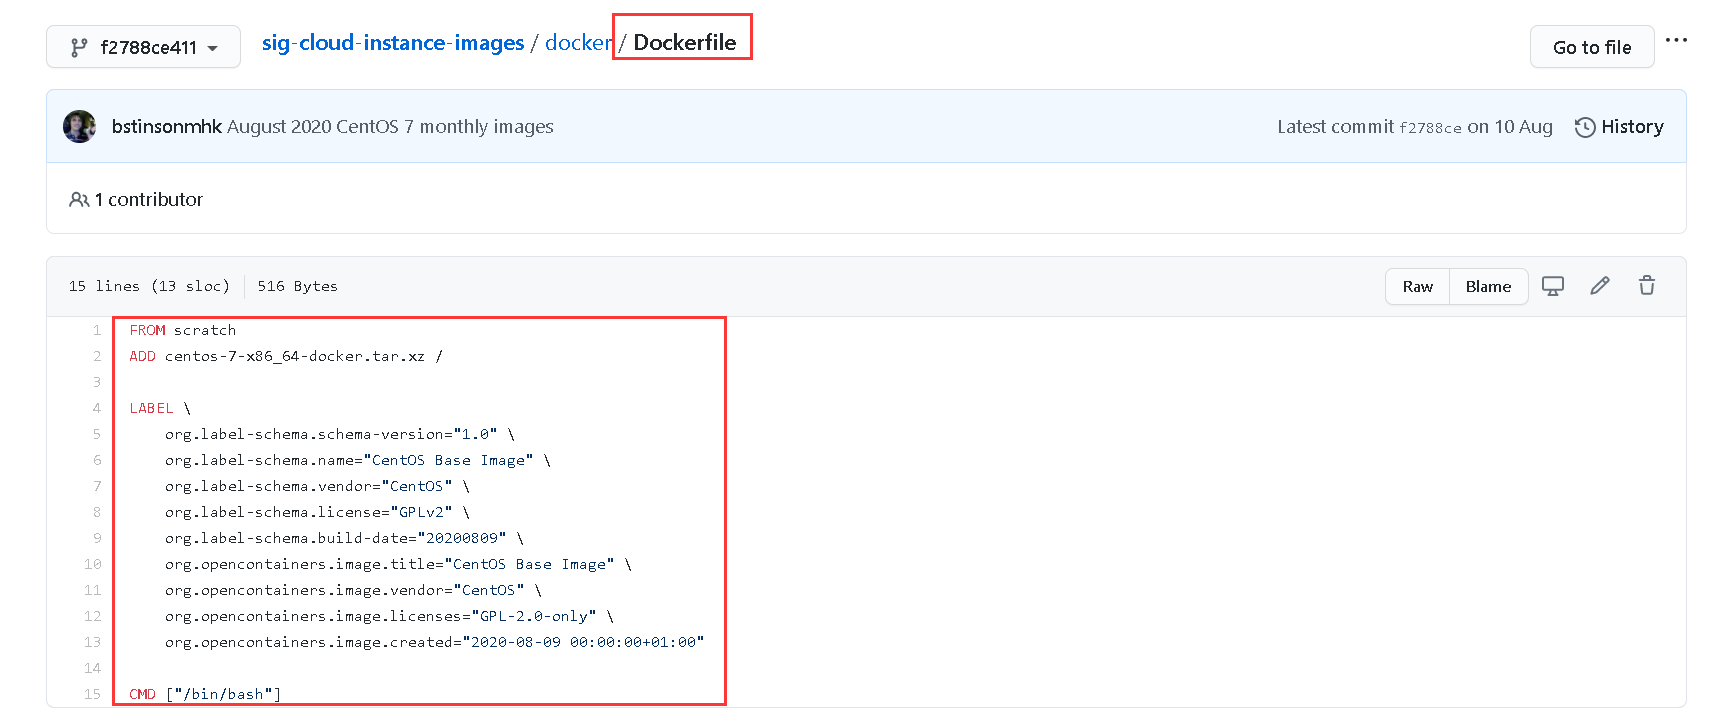Viewport: 1710px width, 723px height.
Task: Open the latest commit hash f2788ce
Action: 1430,128
